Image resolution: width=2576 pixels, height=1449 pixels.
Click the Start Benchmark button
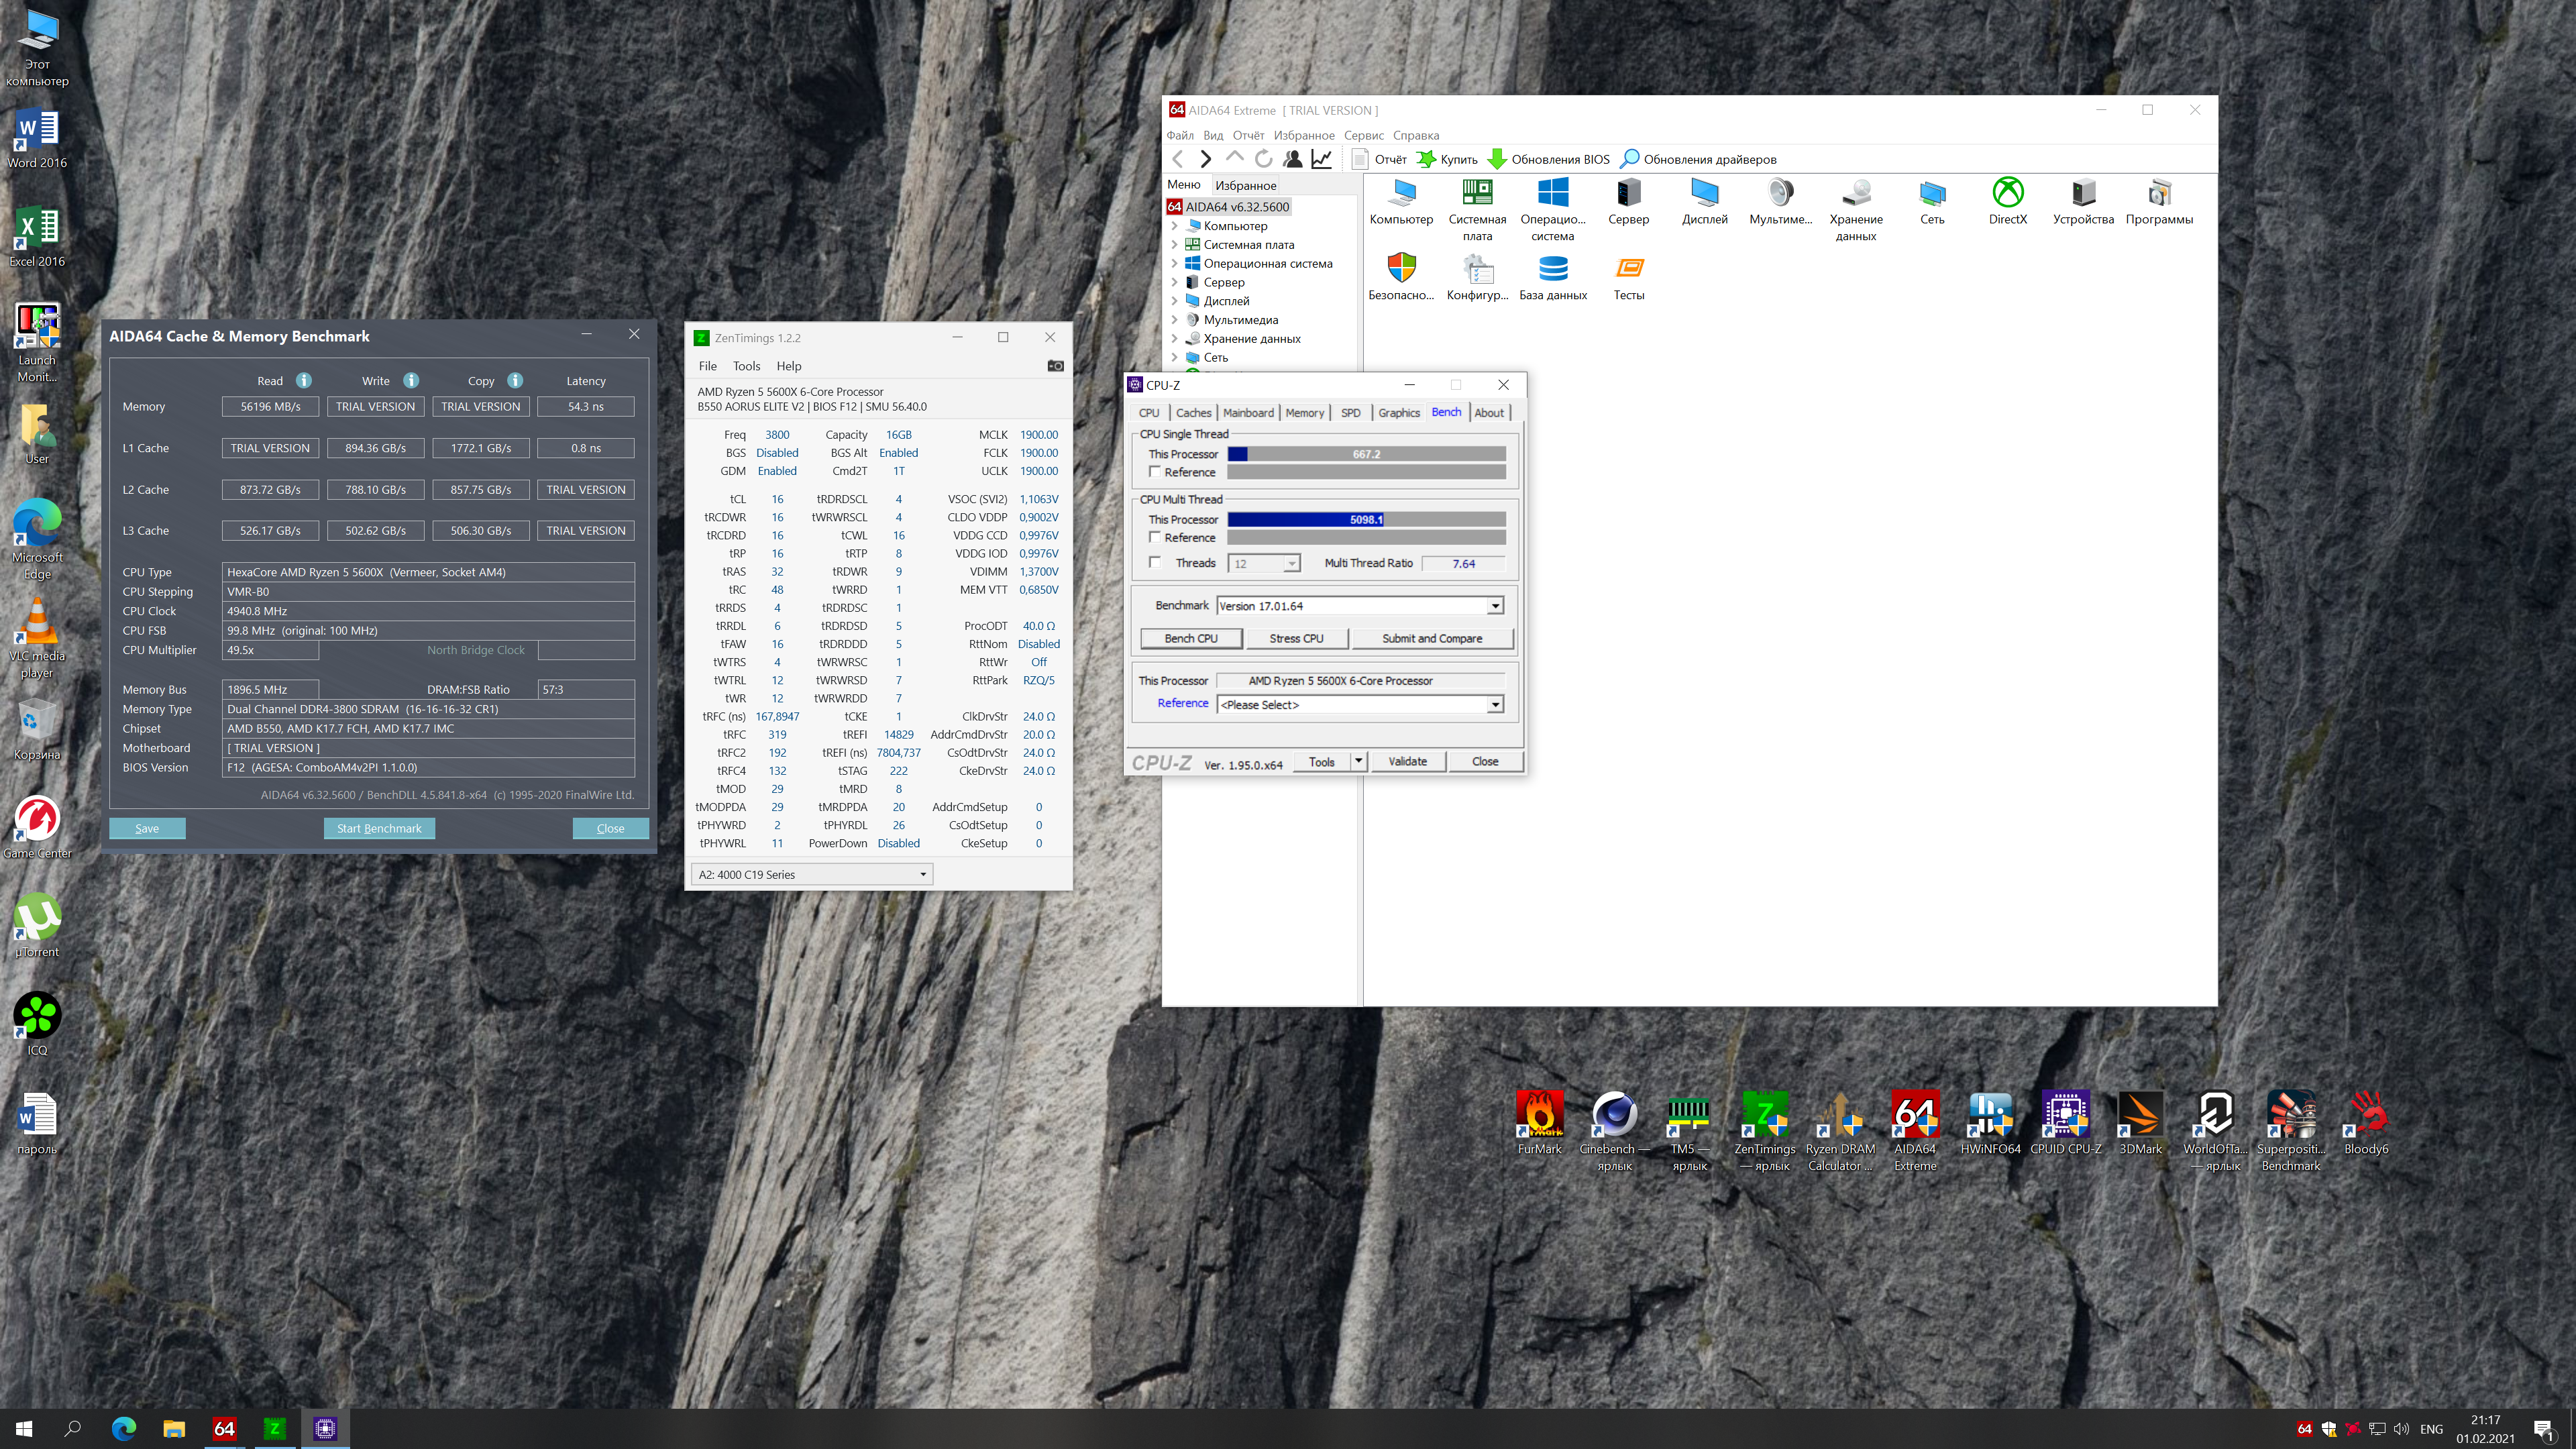point(379,828)
